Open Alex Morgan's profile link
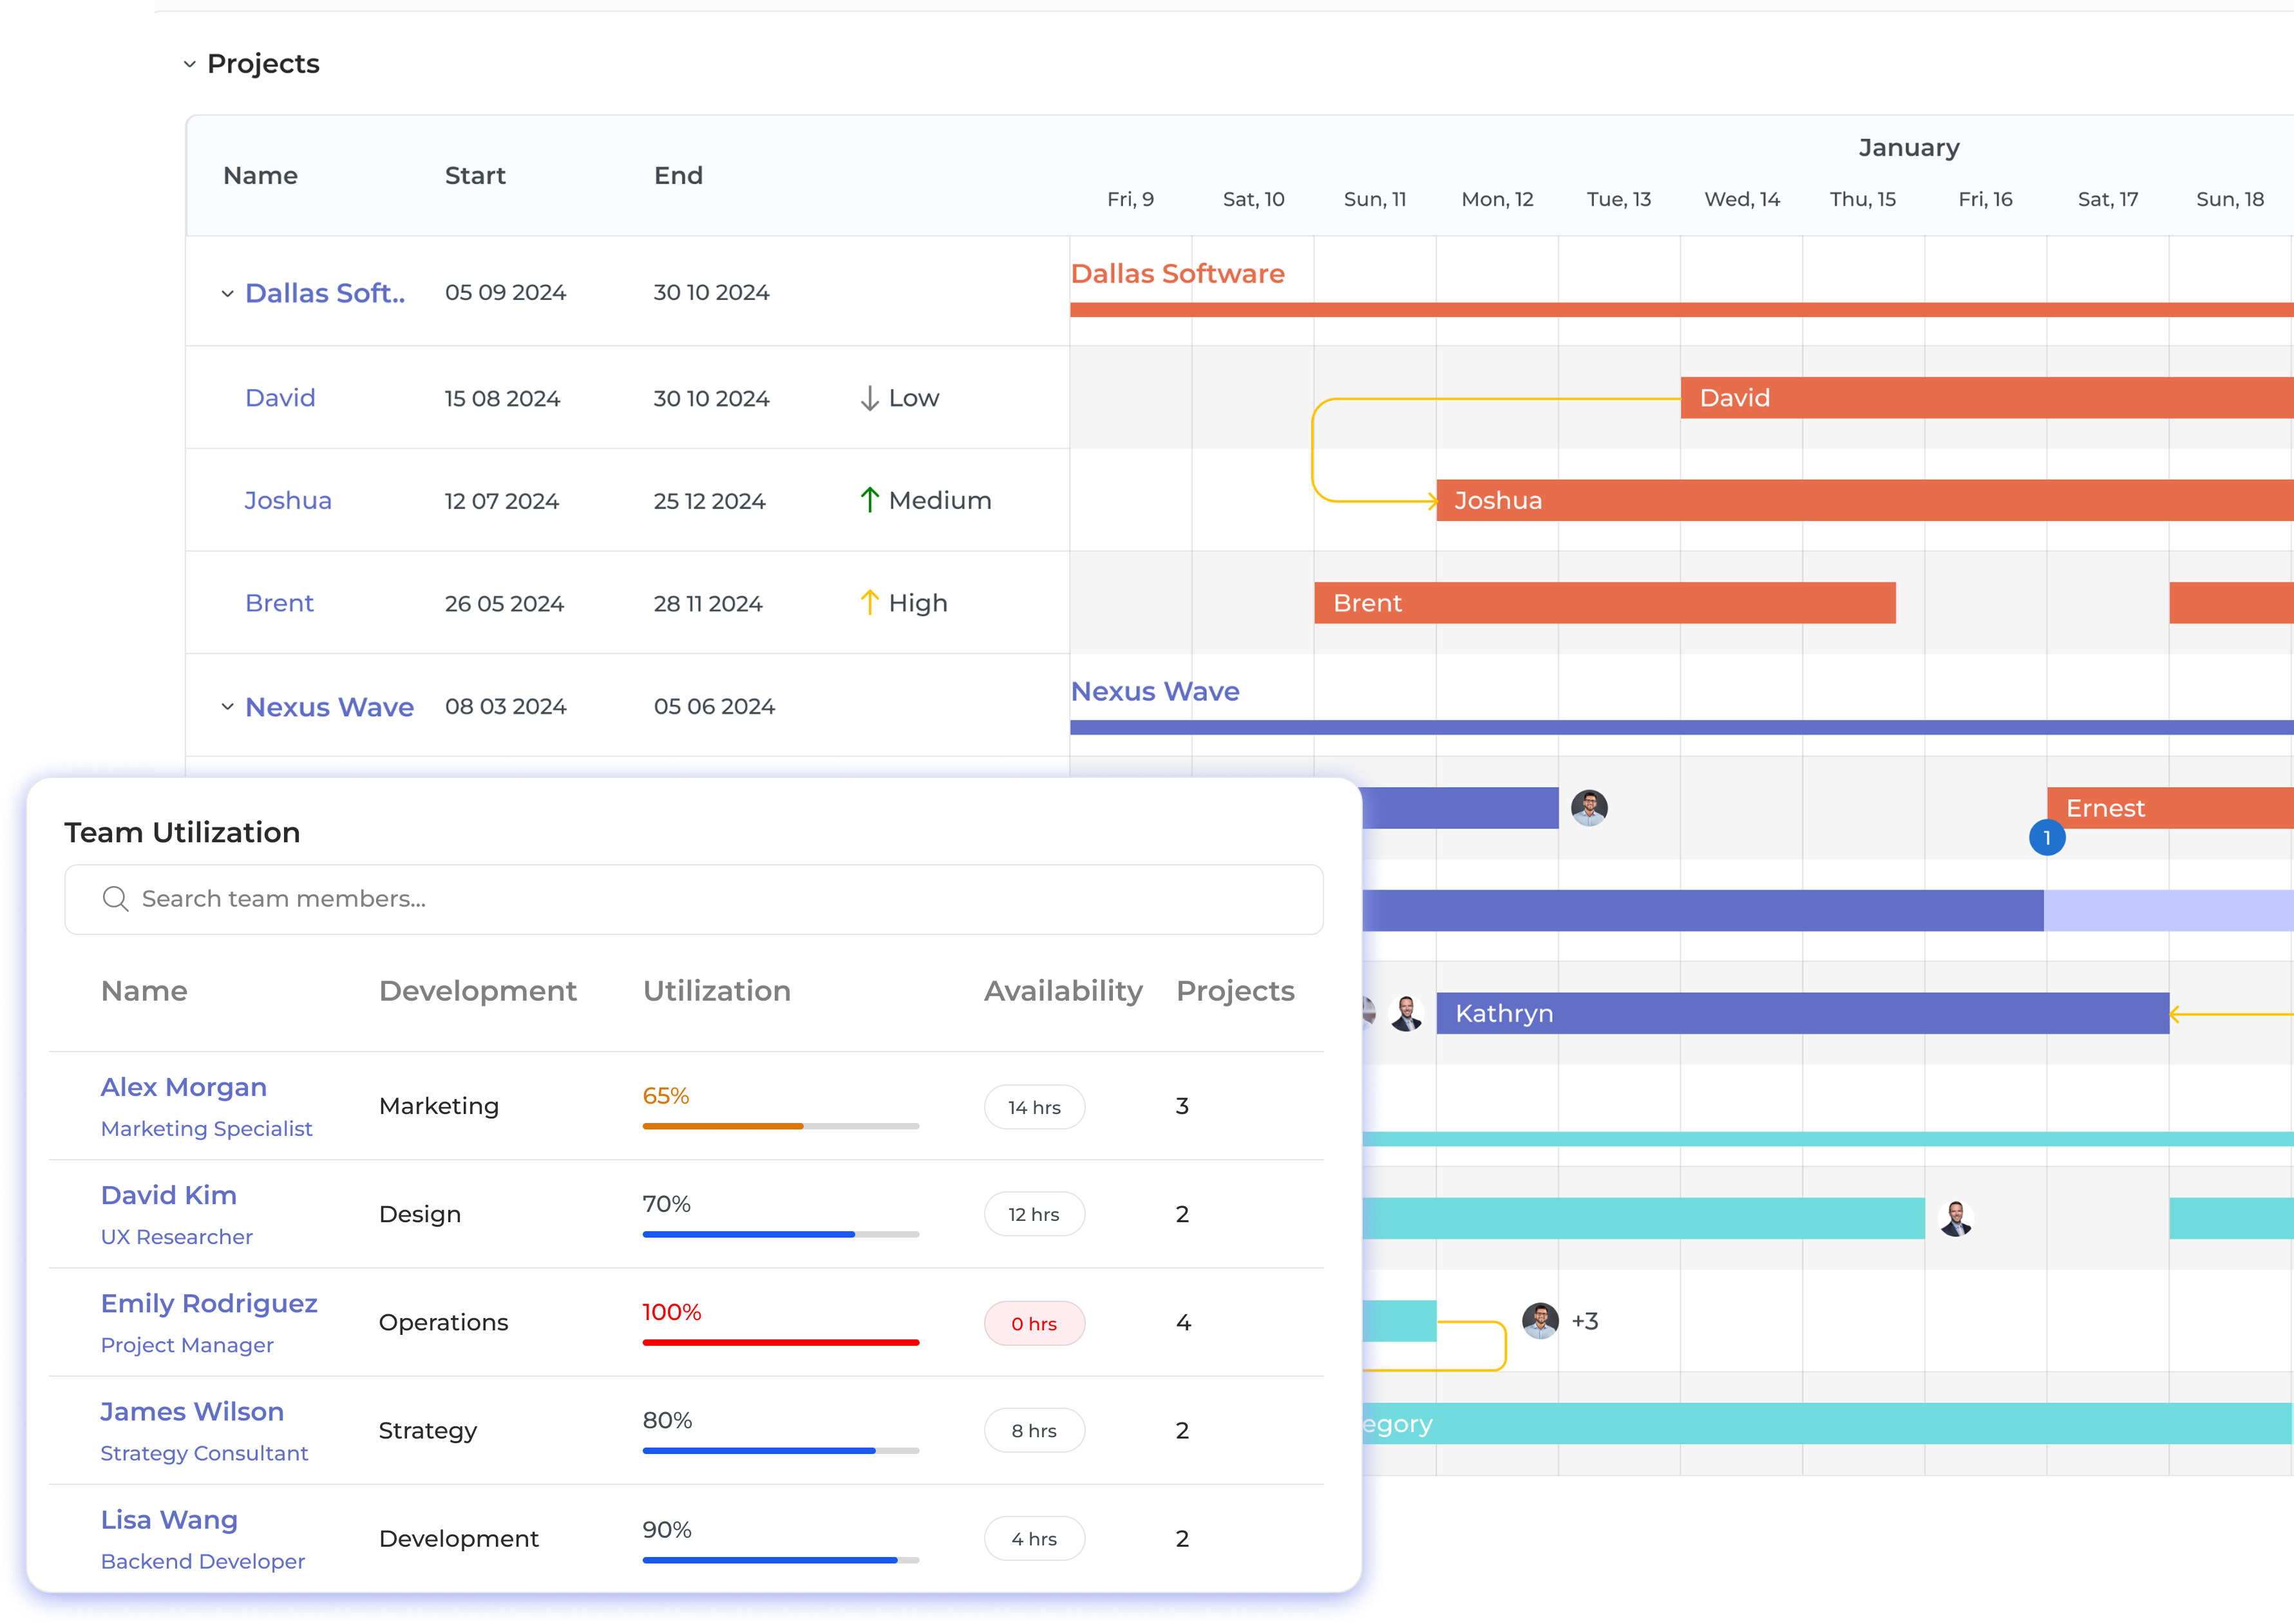This screenshot has height=1624, width=2294. click(184, 1087)
